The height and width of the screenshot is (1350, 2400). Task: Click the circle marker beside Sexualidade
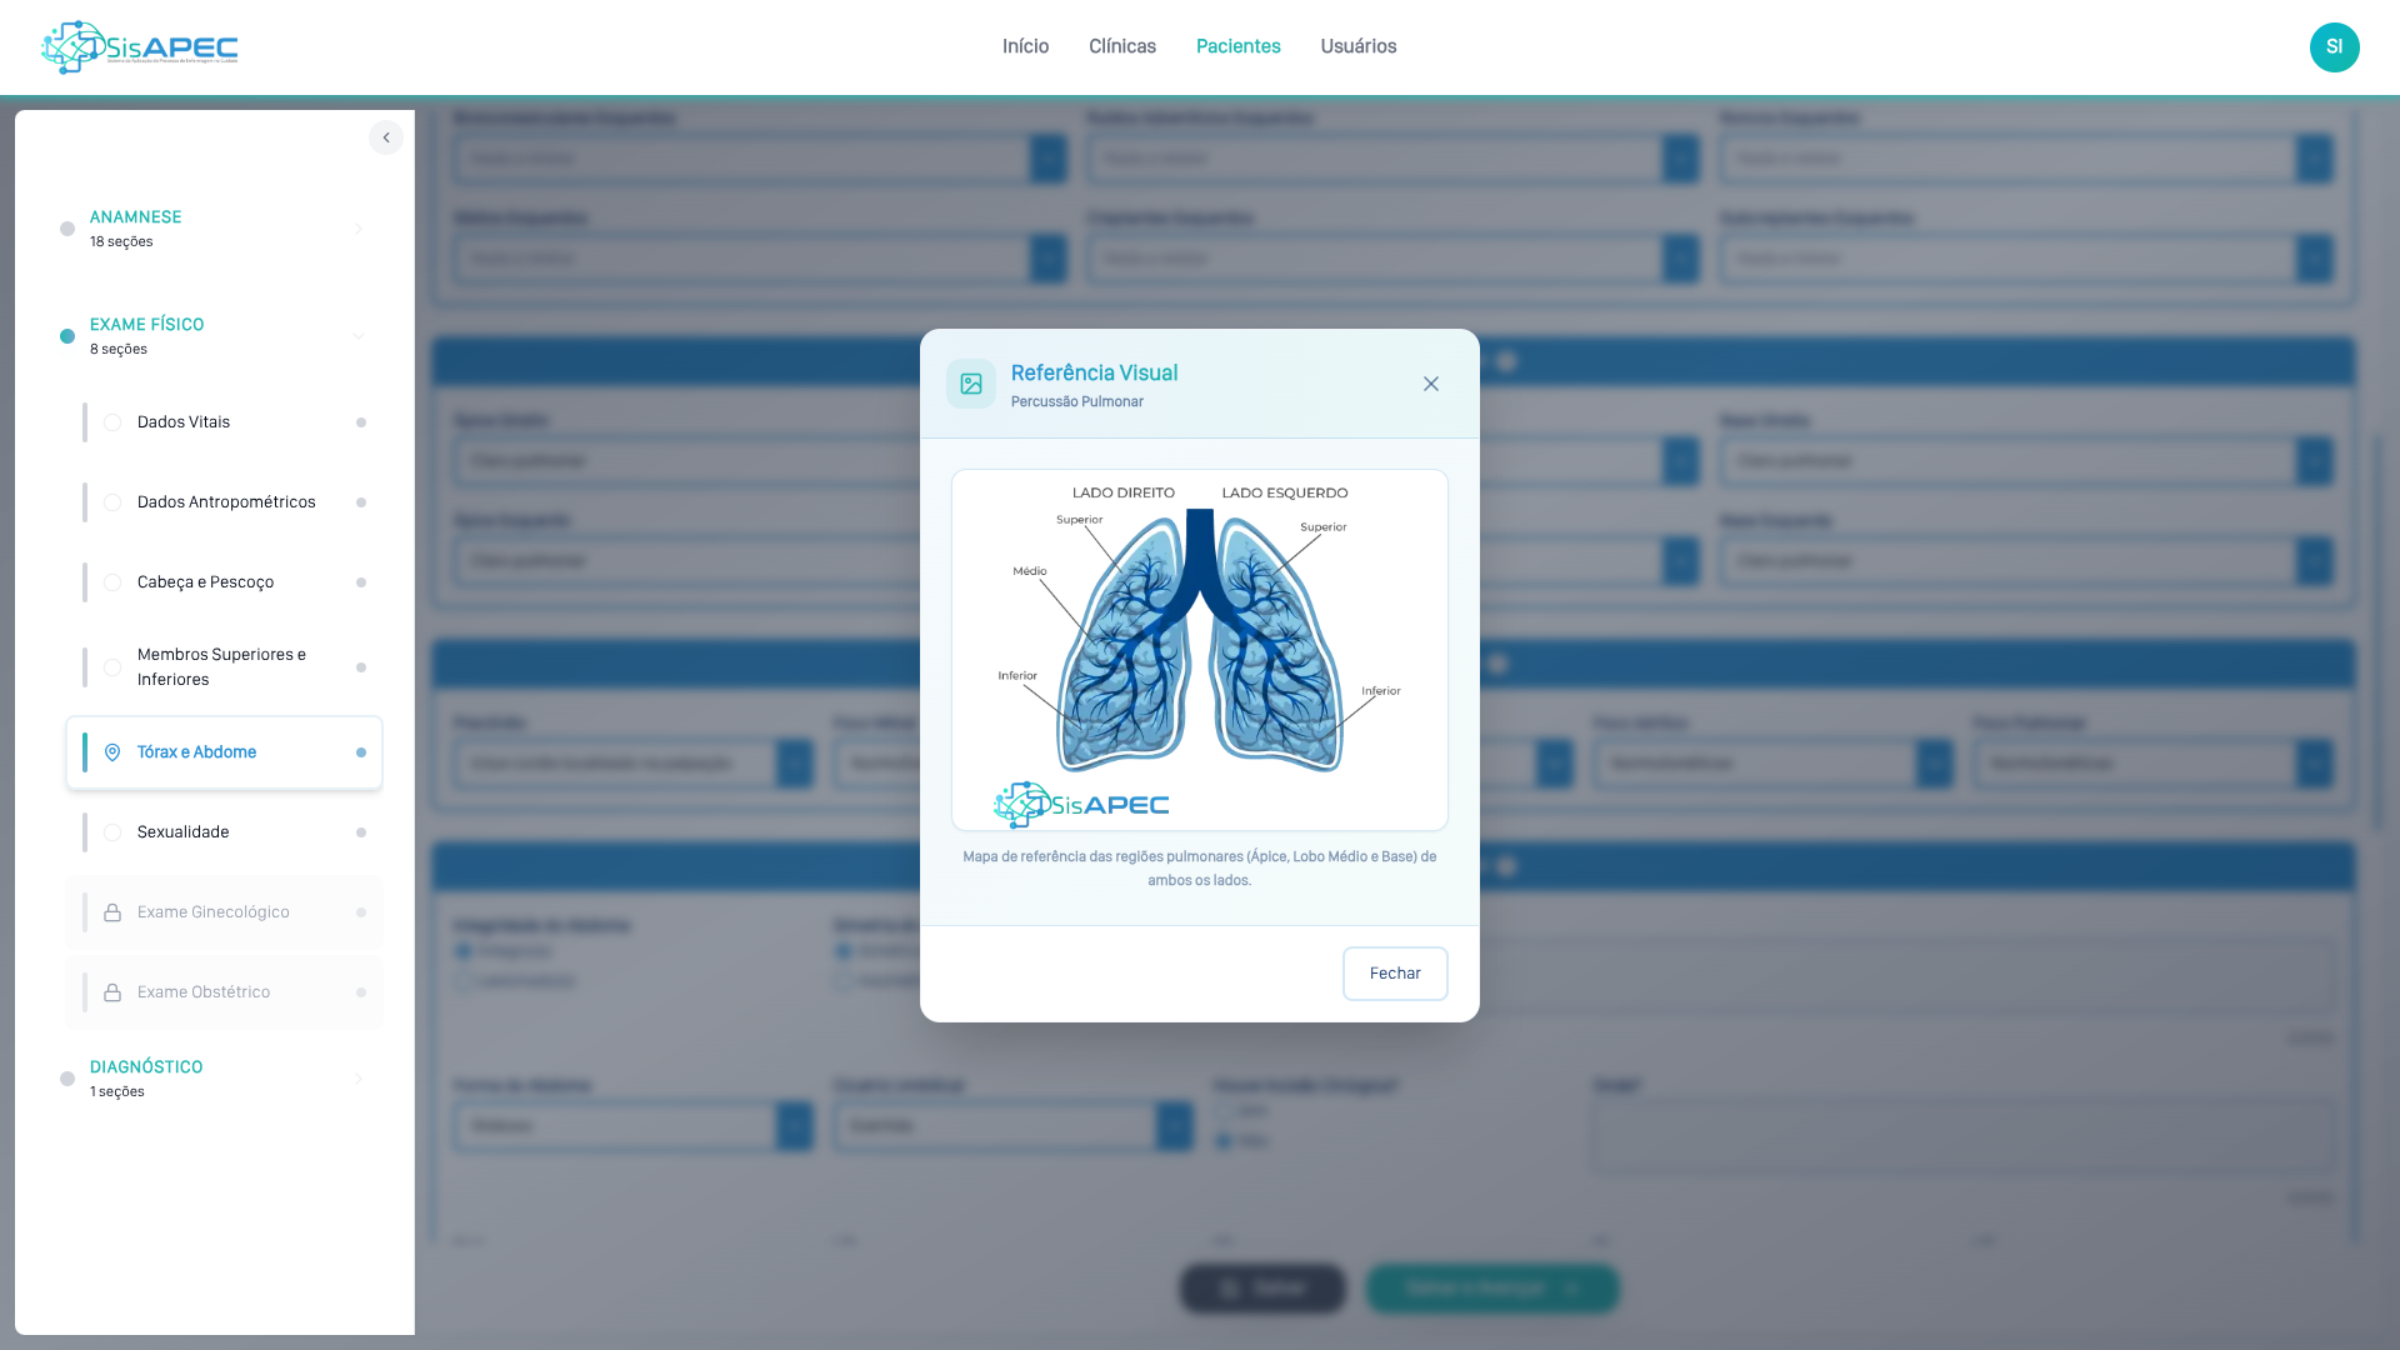[113, 832]
